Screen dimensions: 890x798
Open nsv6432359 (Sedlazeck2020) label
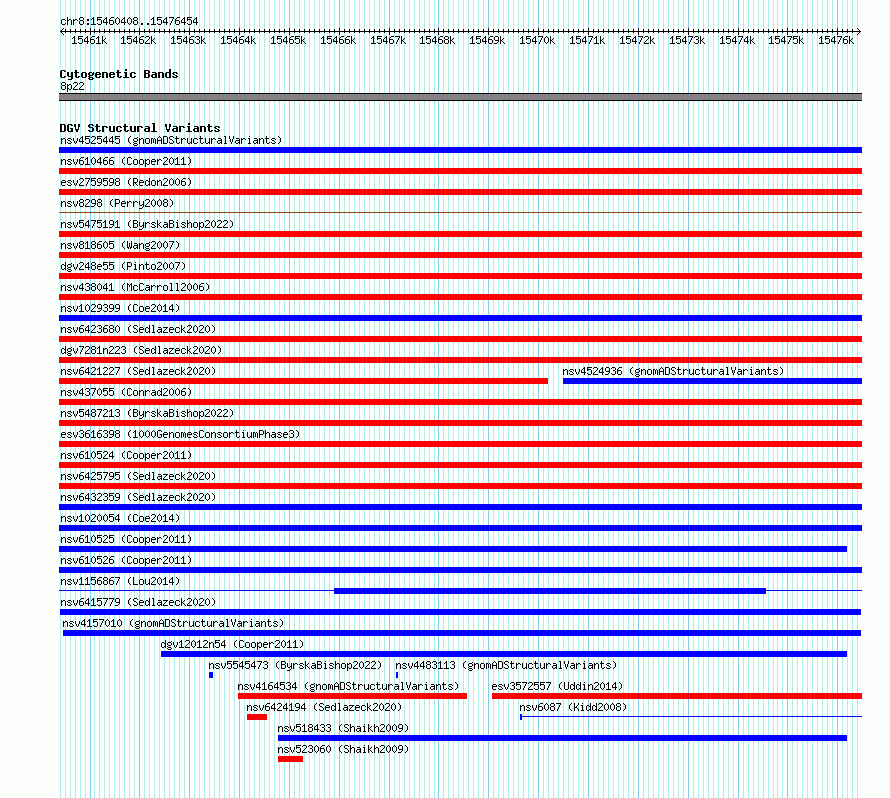pyautogui.click(x=138, y=497)
